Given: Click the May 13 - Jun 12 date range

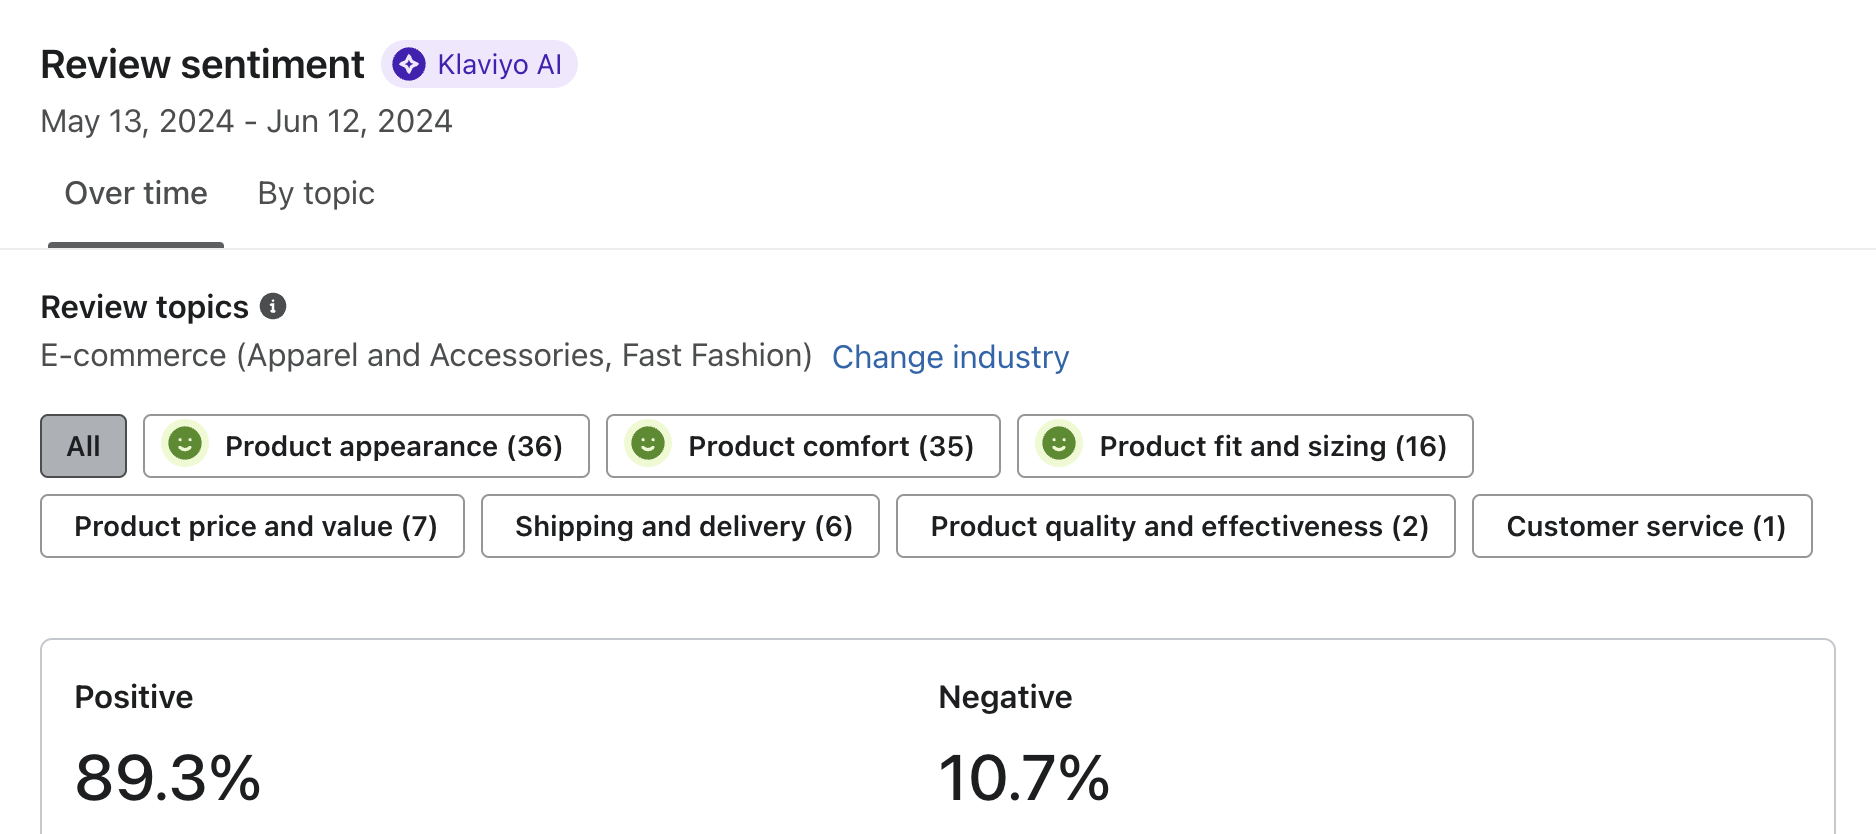Looking at the screenshot, I should click(246, 120).
